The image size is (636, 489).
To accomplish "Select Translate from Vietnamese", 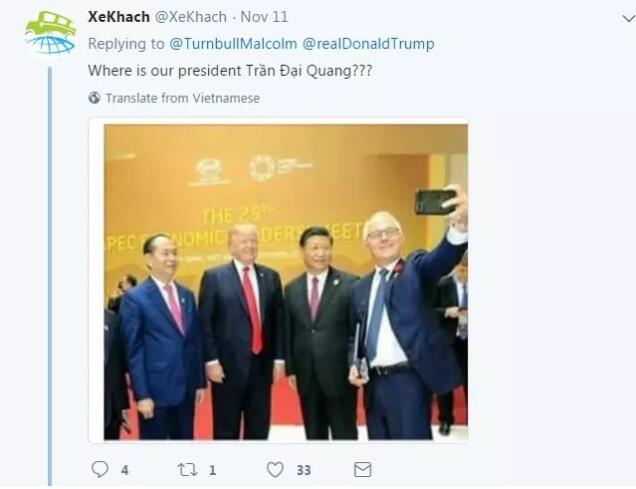I will 183,98.
